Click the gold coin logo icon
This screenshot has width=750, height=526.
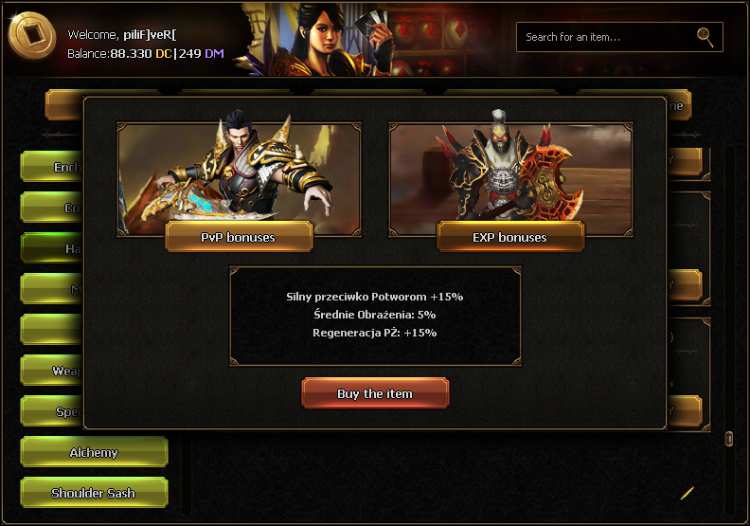33,35
